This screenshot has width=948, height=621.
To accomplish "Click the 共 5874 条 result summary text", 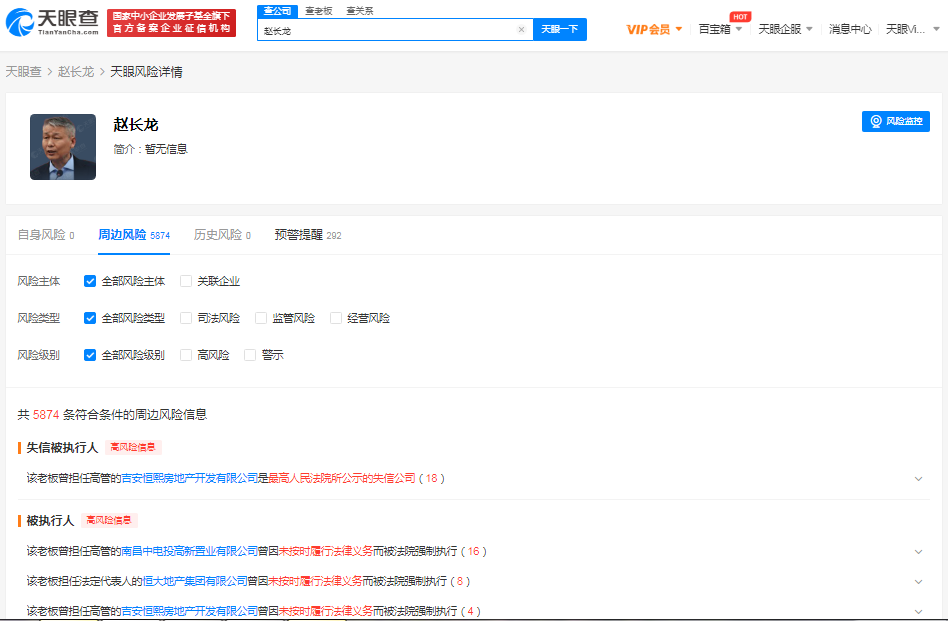I will (x=112, y=414).
